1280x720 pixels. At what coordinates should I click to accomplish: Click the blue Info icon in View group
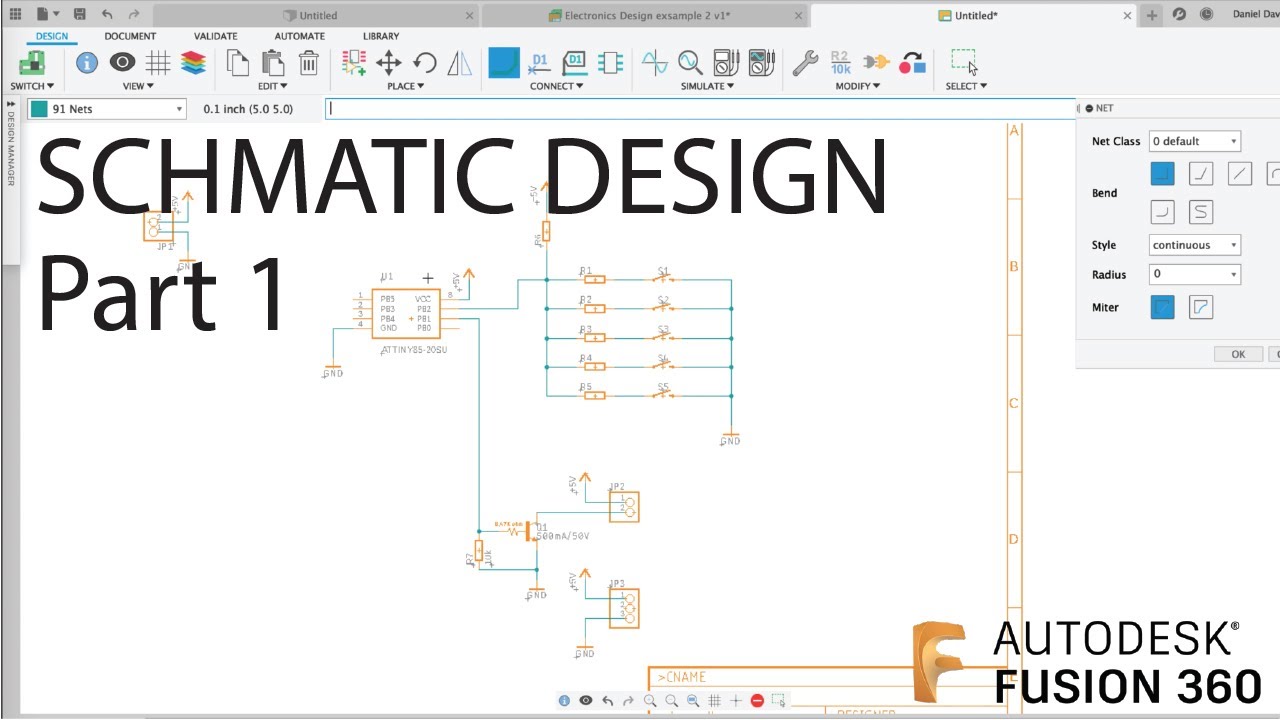pos(87,63)
